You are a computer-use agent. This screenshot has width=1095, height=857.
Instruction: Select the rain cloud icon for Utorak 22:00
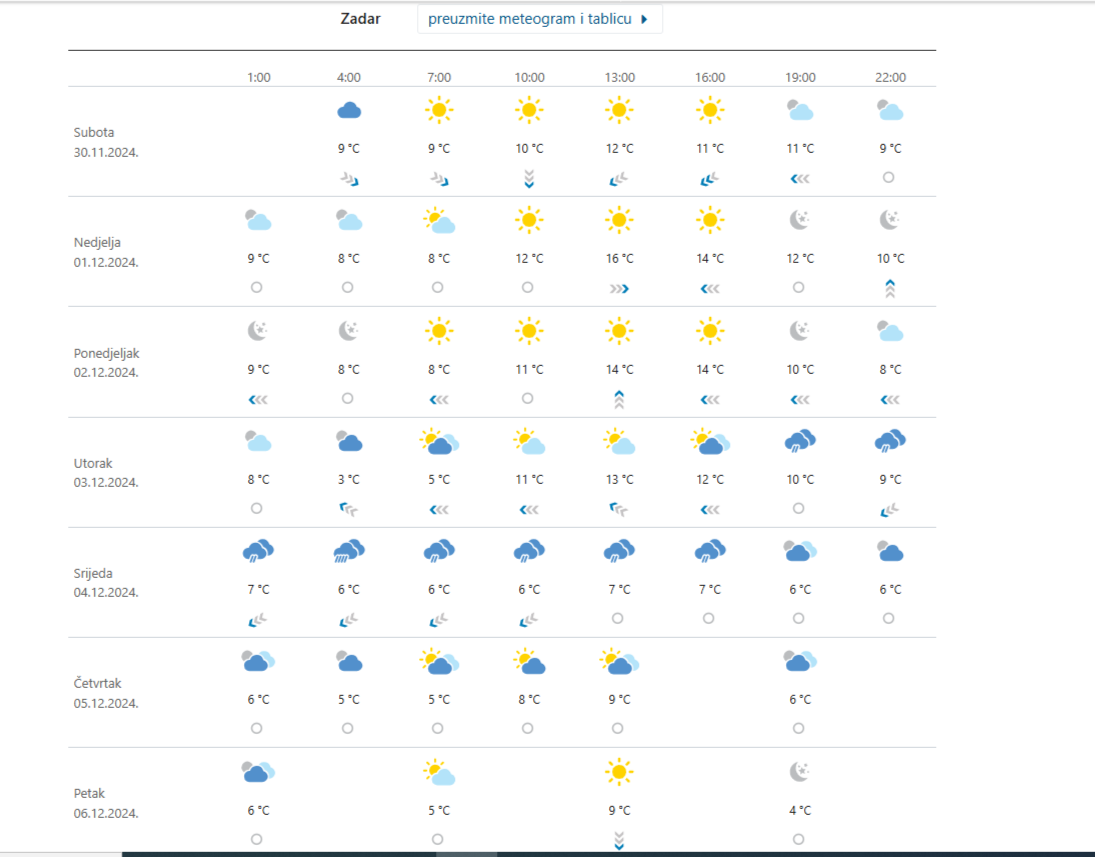(x=890, y=440)
